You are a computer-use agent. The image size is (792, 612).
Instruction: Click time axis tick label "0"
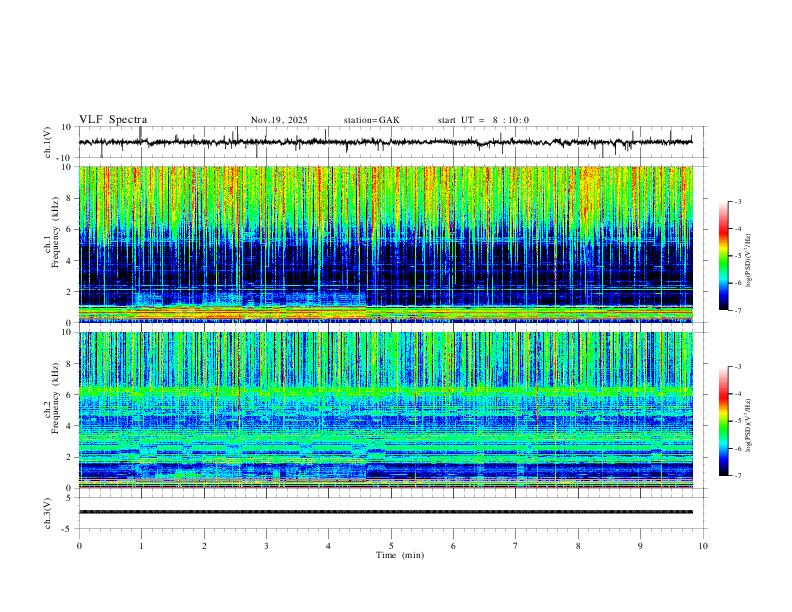pyautogui.click(x=79, y=546)
